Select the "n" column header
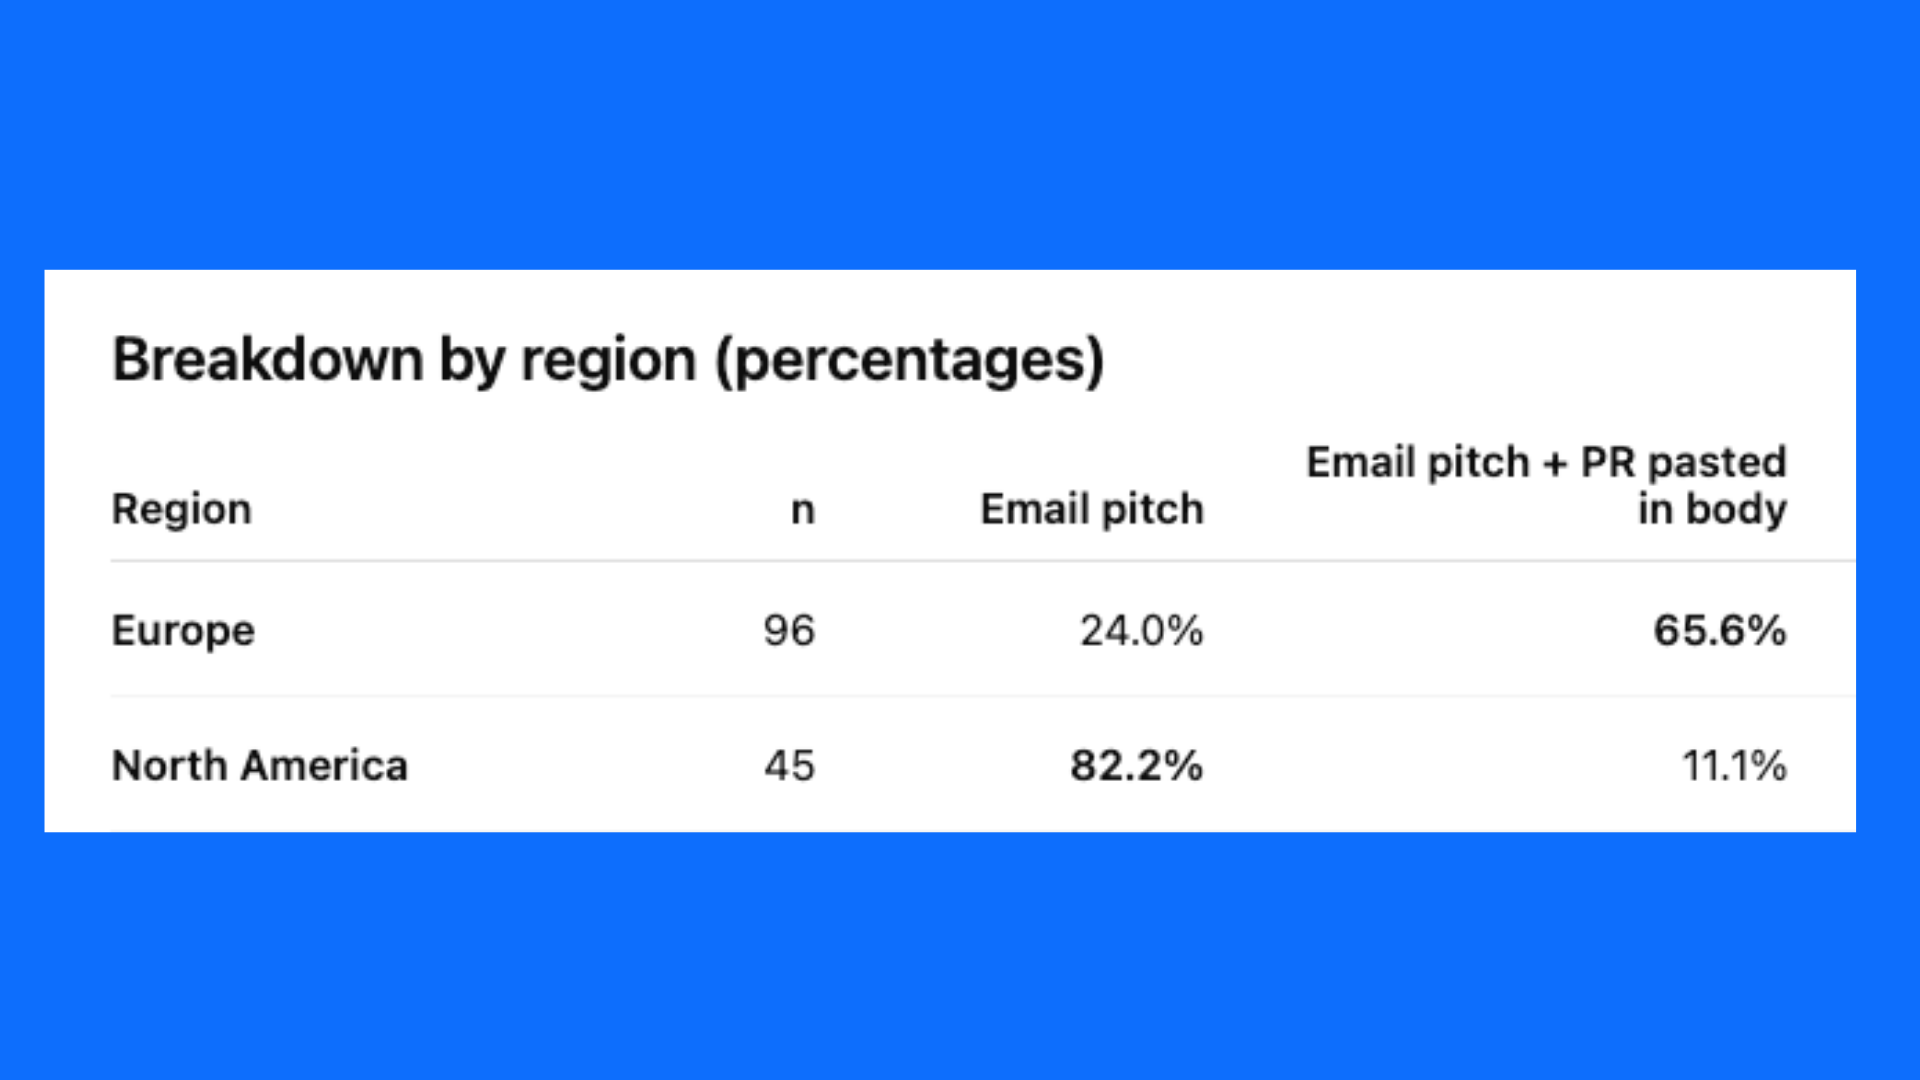 point(802,510)
